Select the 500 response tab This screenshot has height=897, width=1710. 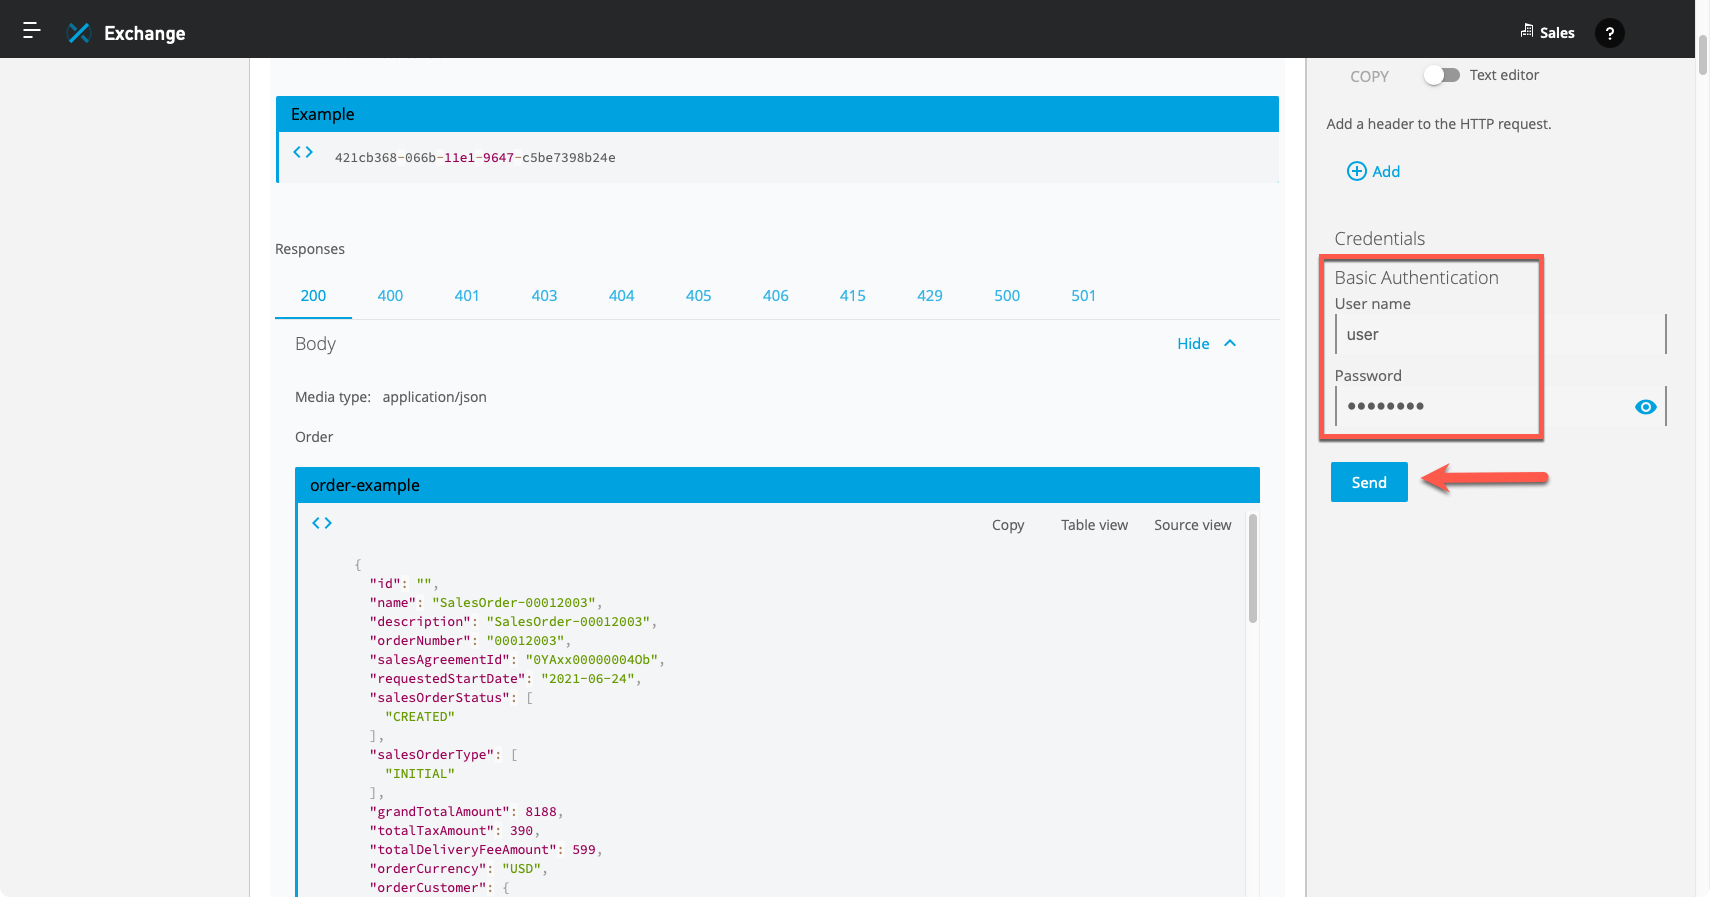(1007, 296)
